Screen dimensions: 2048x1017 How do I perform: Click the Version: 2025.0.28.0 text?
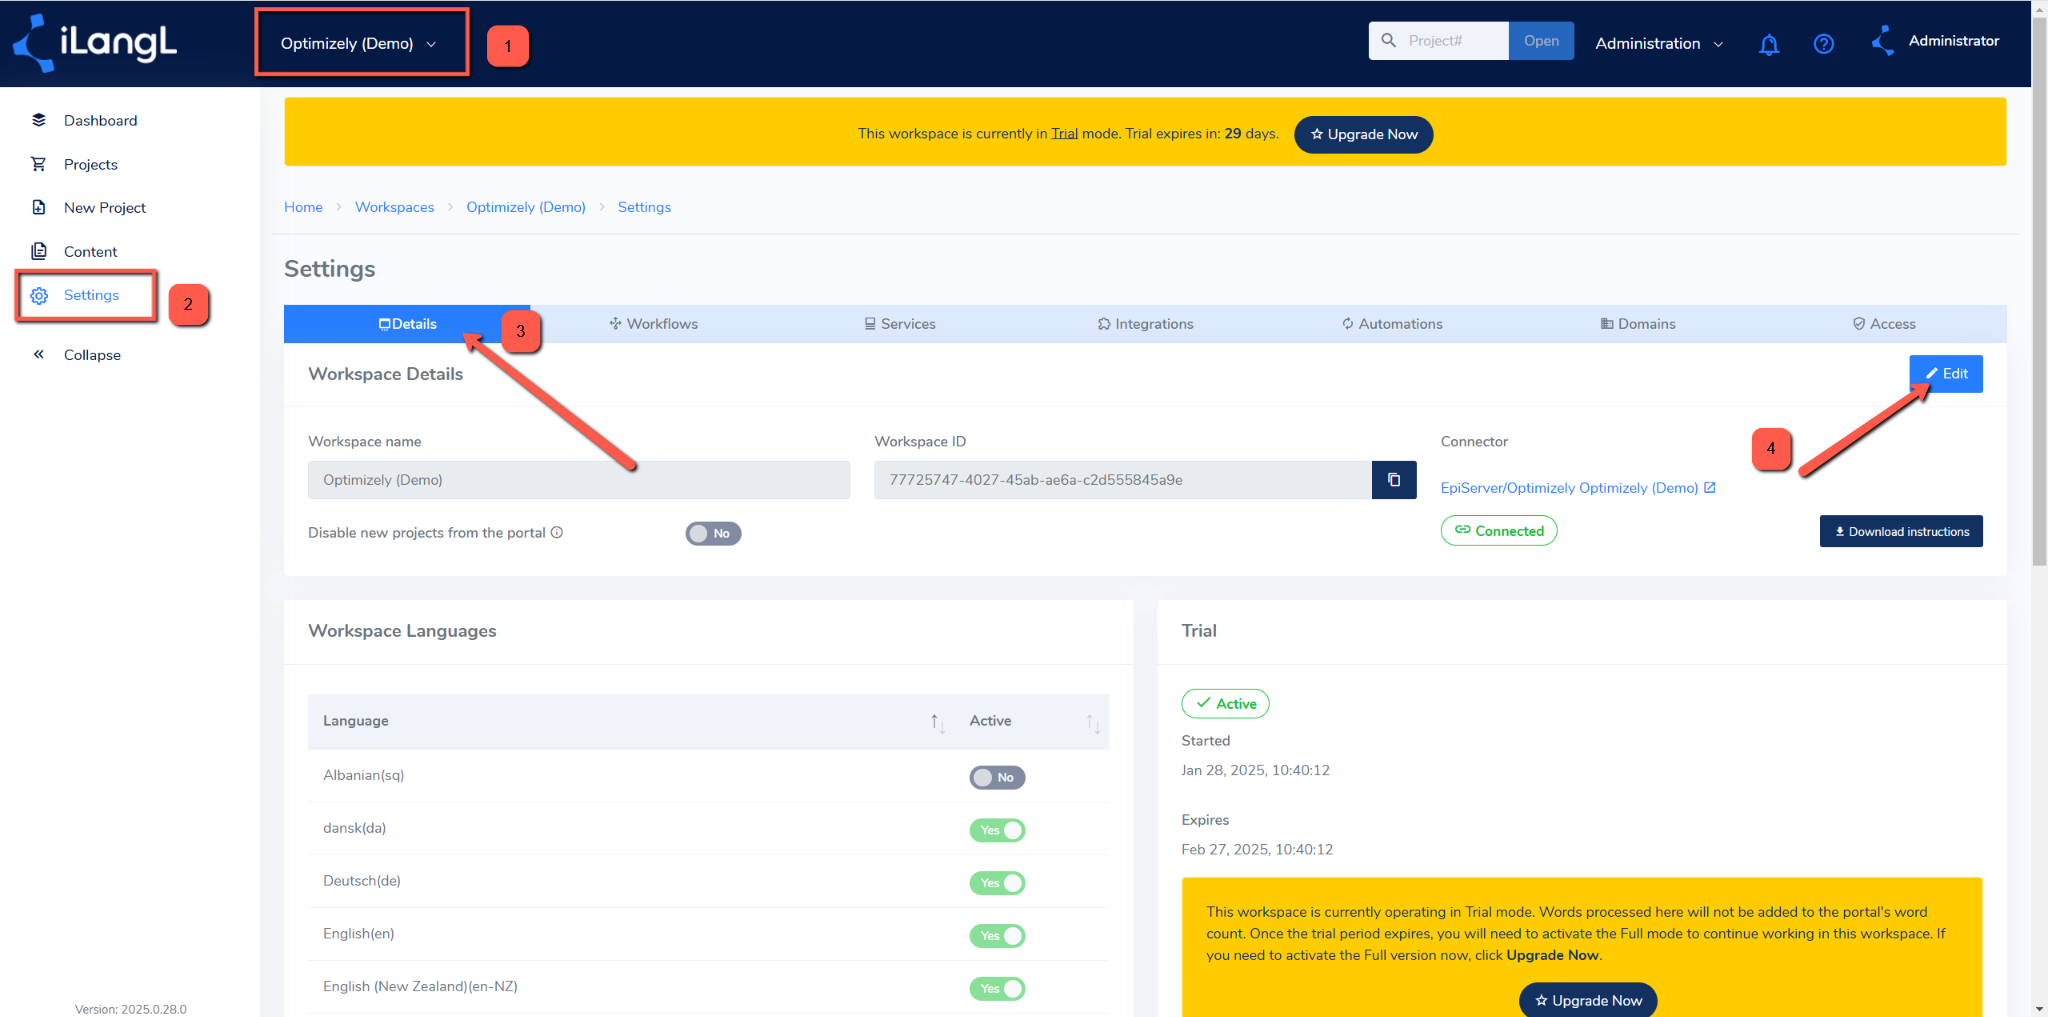(130, 1009)
